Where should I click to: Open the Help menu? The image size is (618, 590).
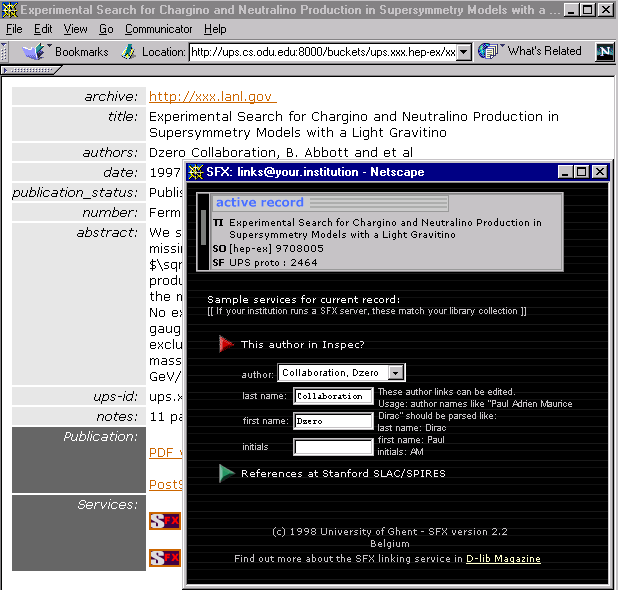215,29
